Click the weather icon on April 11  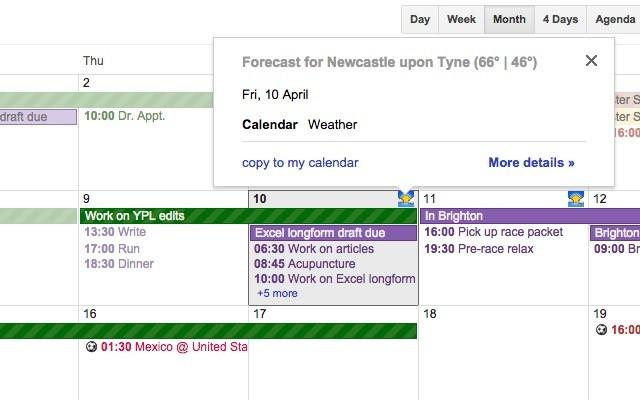(x=576, y=199)
